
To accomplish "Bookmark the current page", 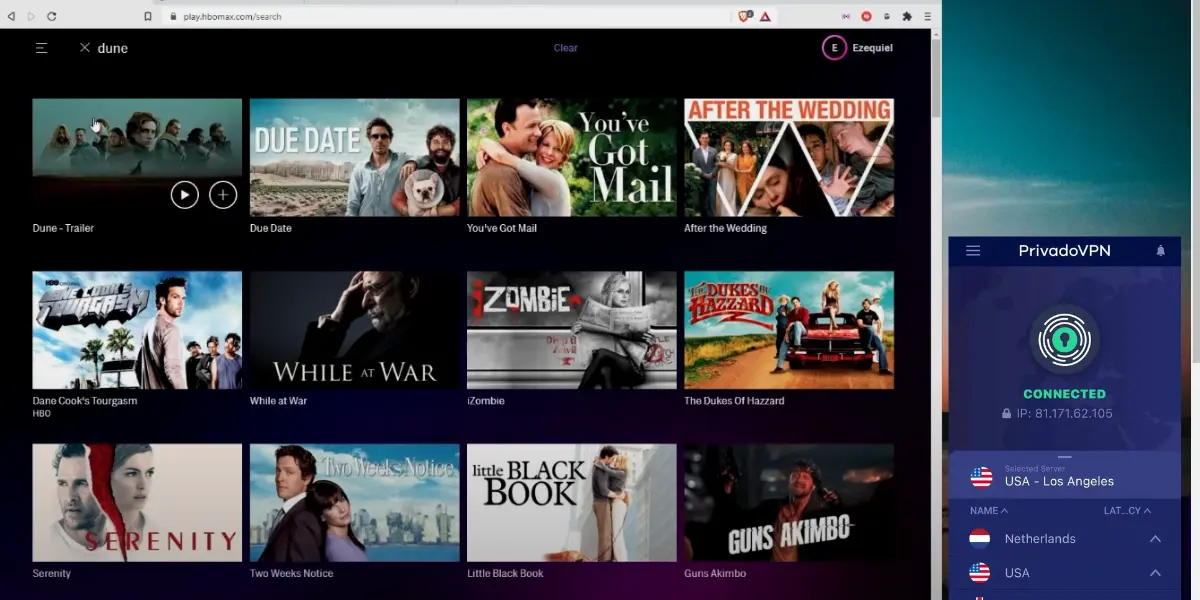I will [x=148, y=16].
